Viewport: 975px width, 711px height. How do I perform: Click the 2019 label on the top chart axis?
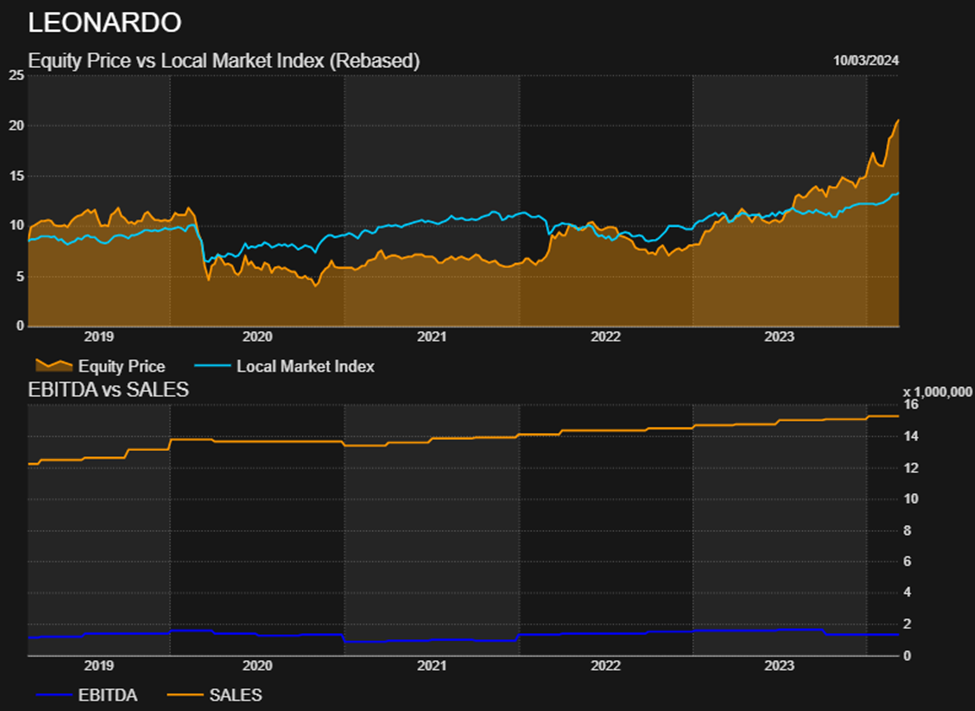click(x=99, y=337)
